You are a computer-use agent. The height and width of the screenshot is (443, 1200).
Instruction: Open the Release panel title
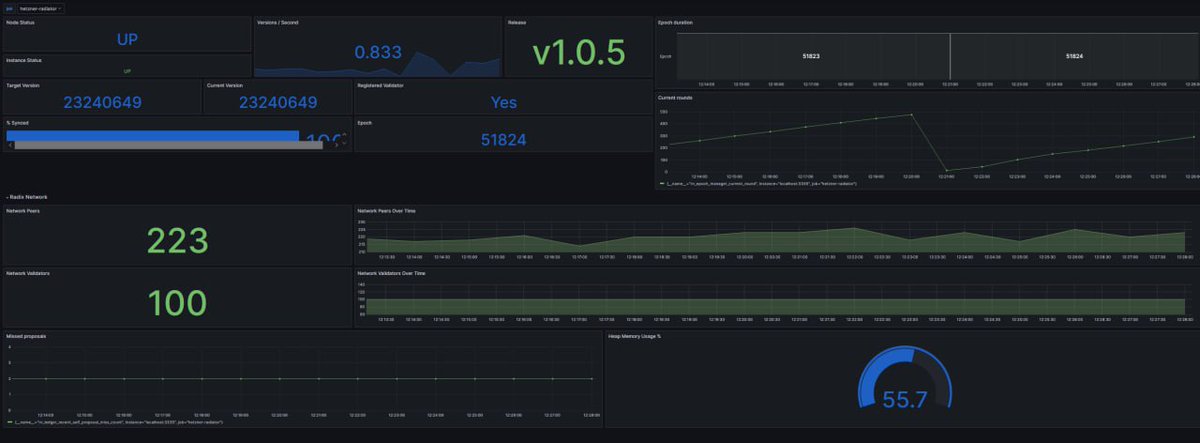click(516, 22)
